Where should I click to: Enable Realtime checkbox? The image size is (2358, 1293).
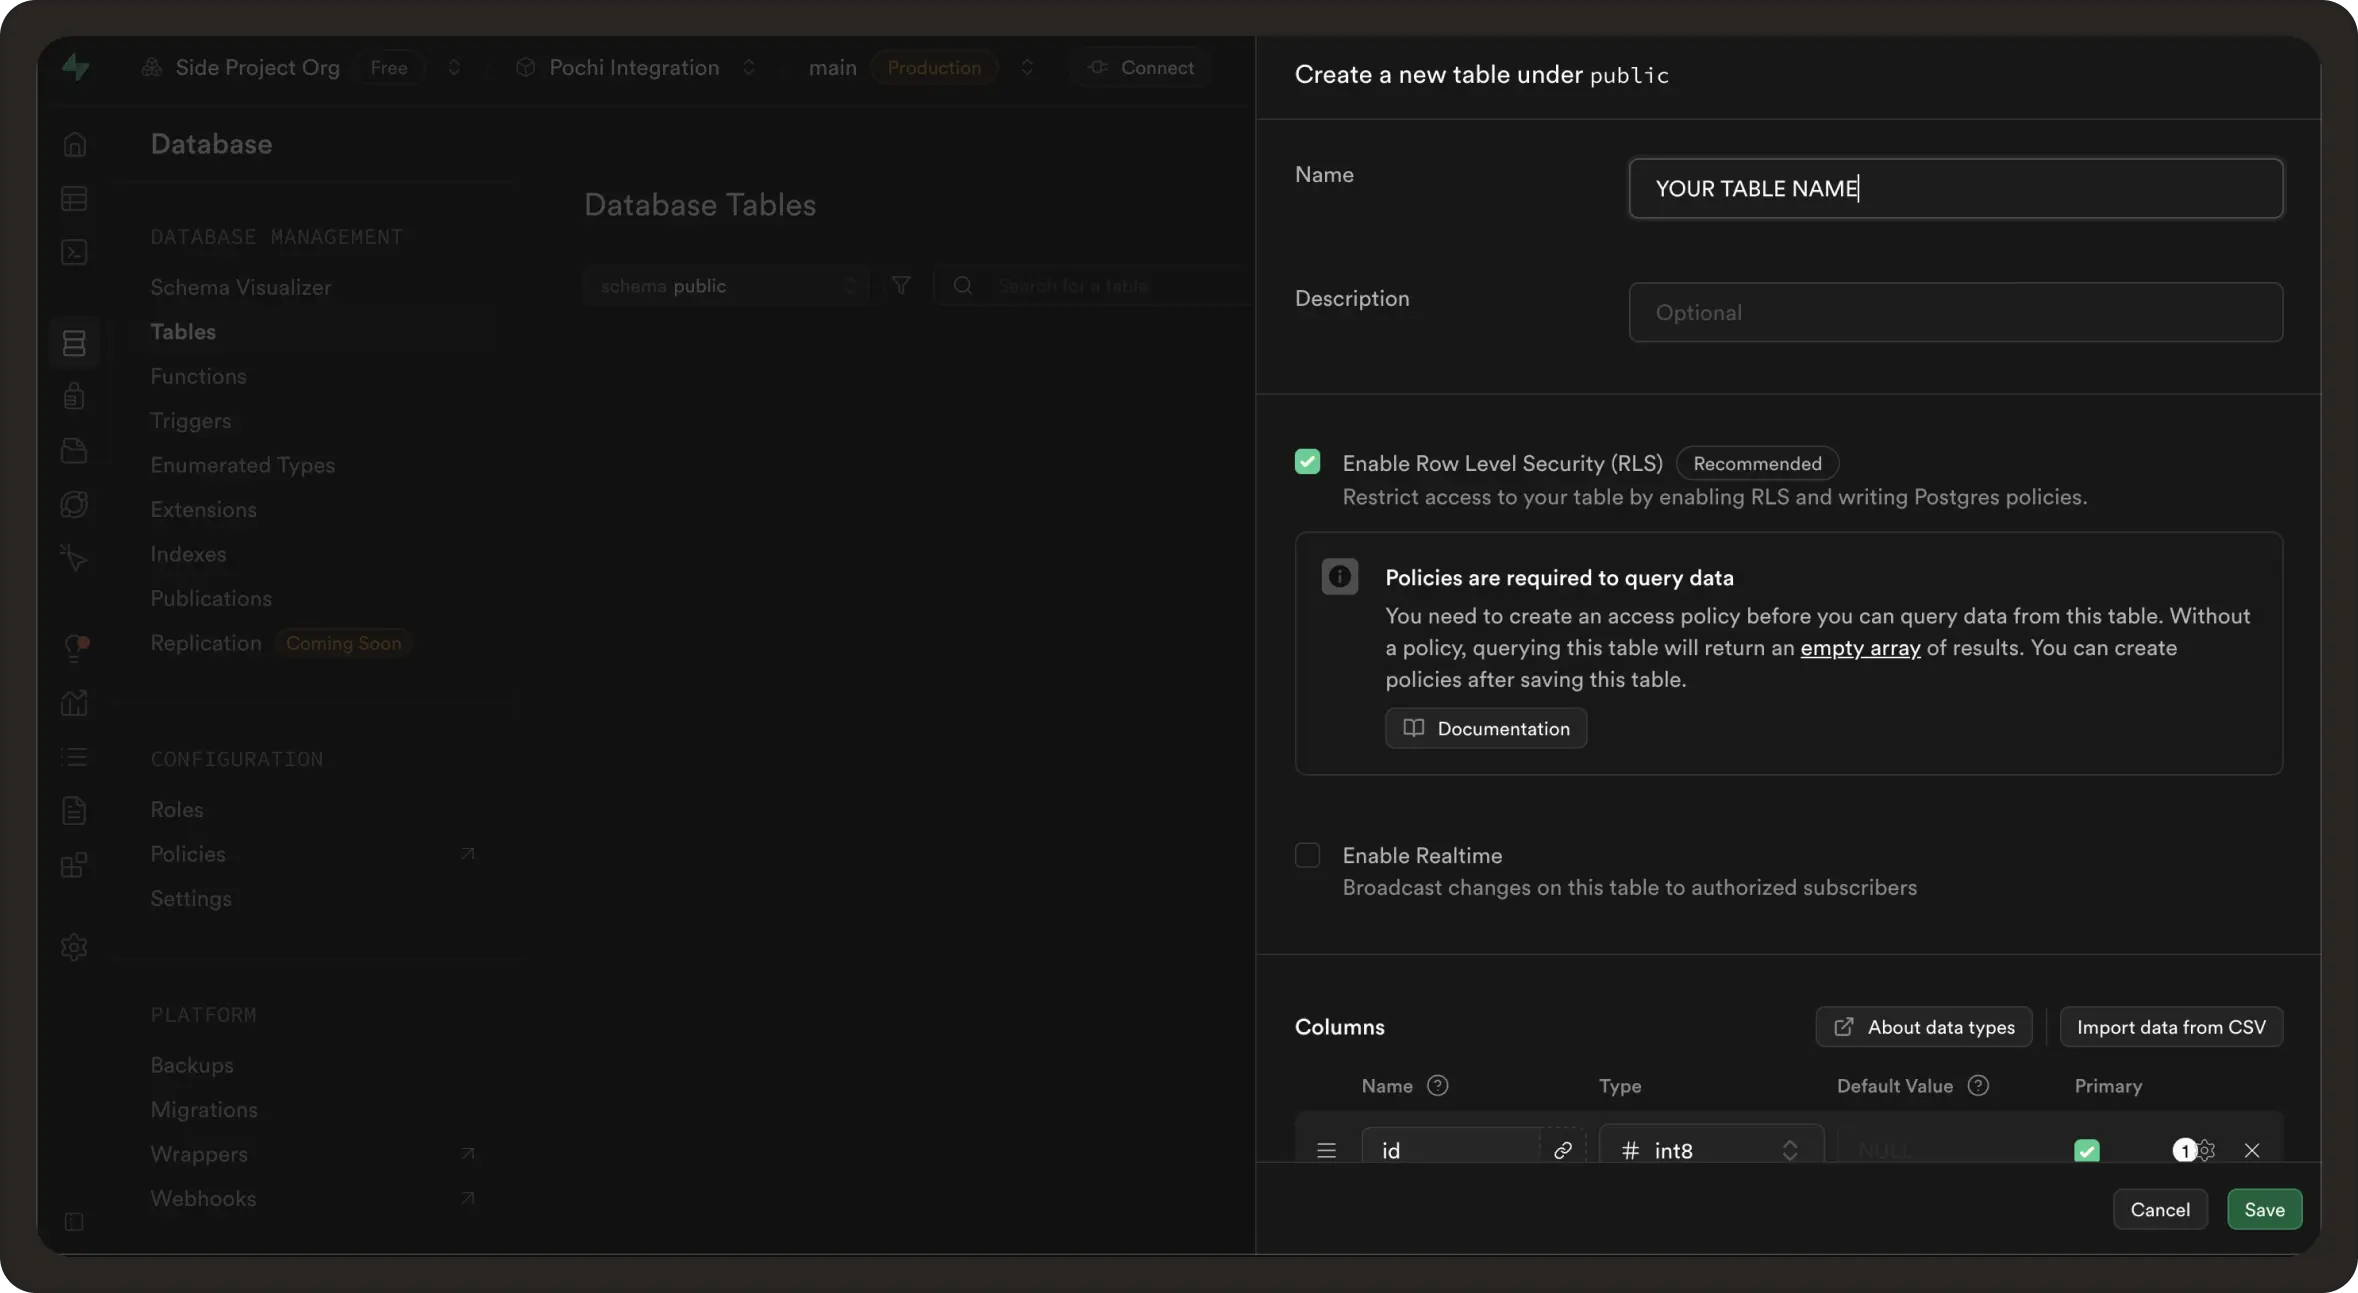click(x=1307, y=855)
